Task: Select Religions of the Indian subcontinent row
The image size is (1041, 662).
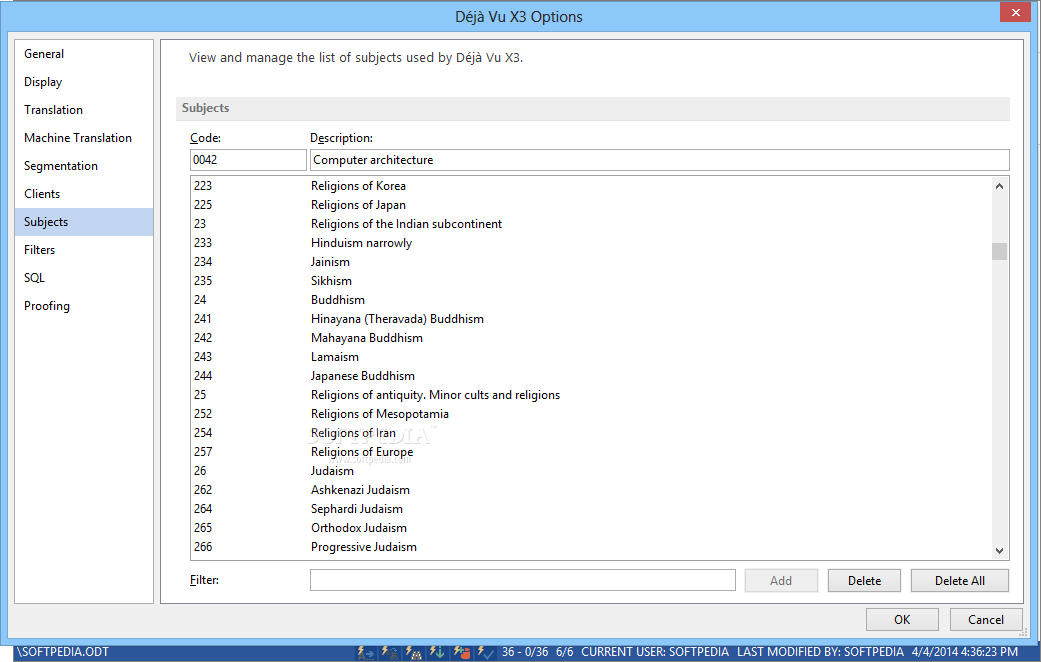Action: [591, 224]
